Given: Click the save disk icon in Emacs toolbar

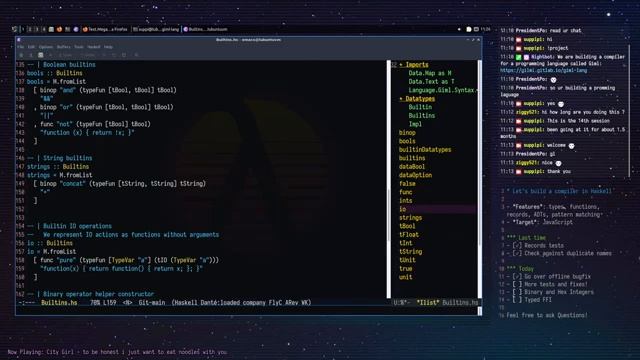Looking at the screenshot, I should 40,55.
